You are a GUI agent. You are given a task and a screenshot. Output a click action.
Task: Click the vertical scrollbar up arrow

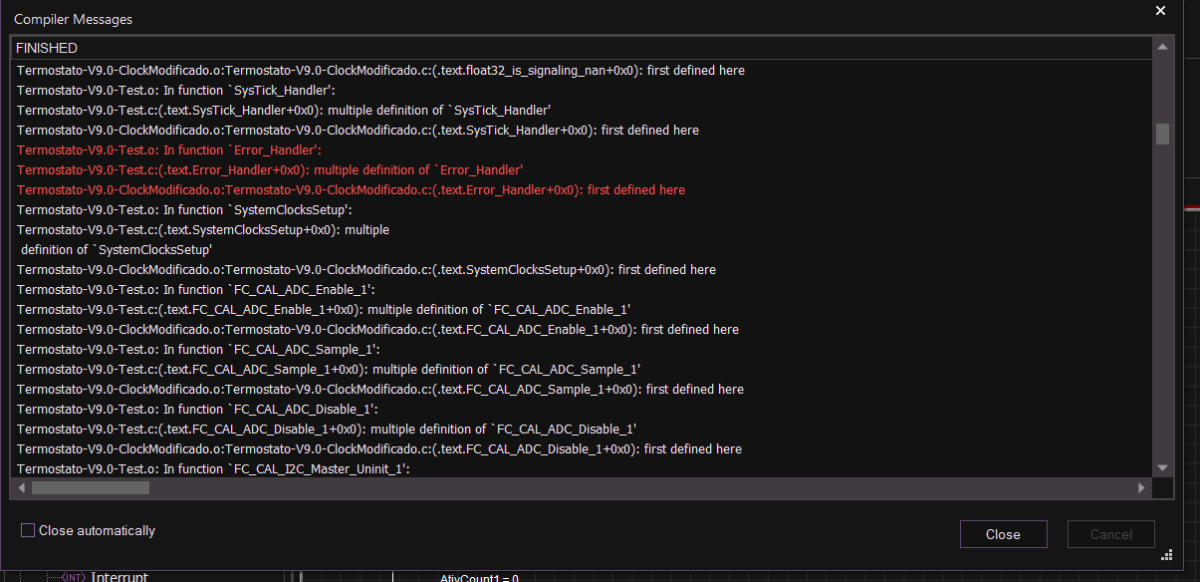[1162, 48]
